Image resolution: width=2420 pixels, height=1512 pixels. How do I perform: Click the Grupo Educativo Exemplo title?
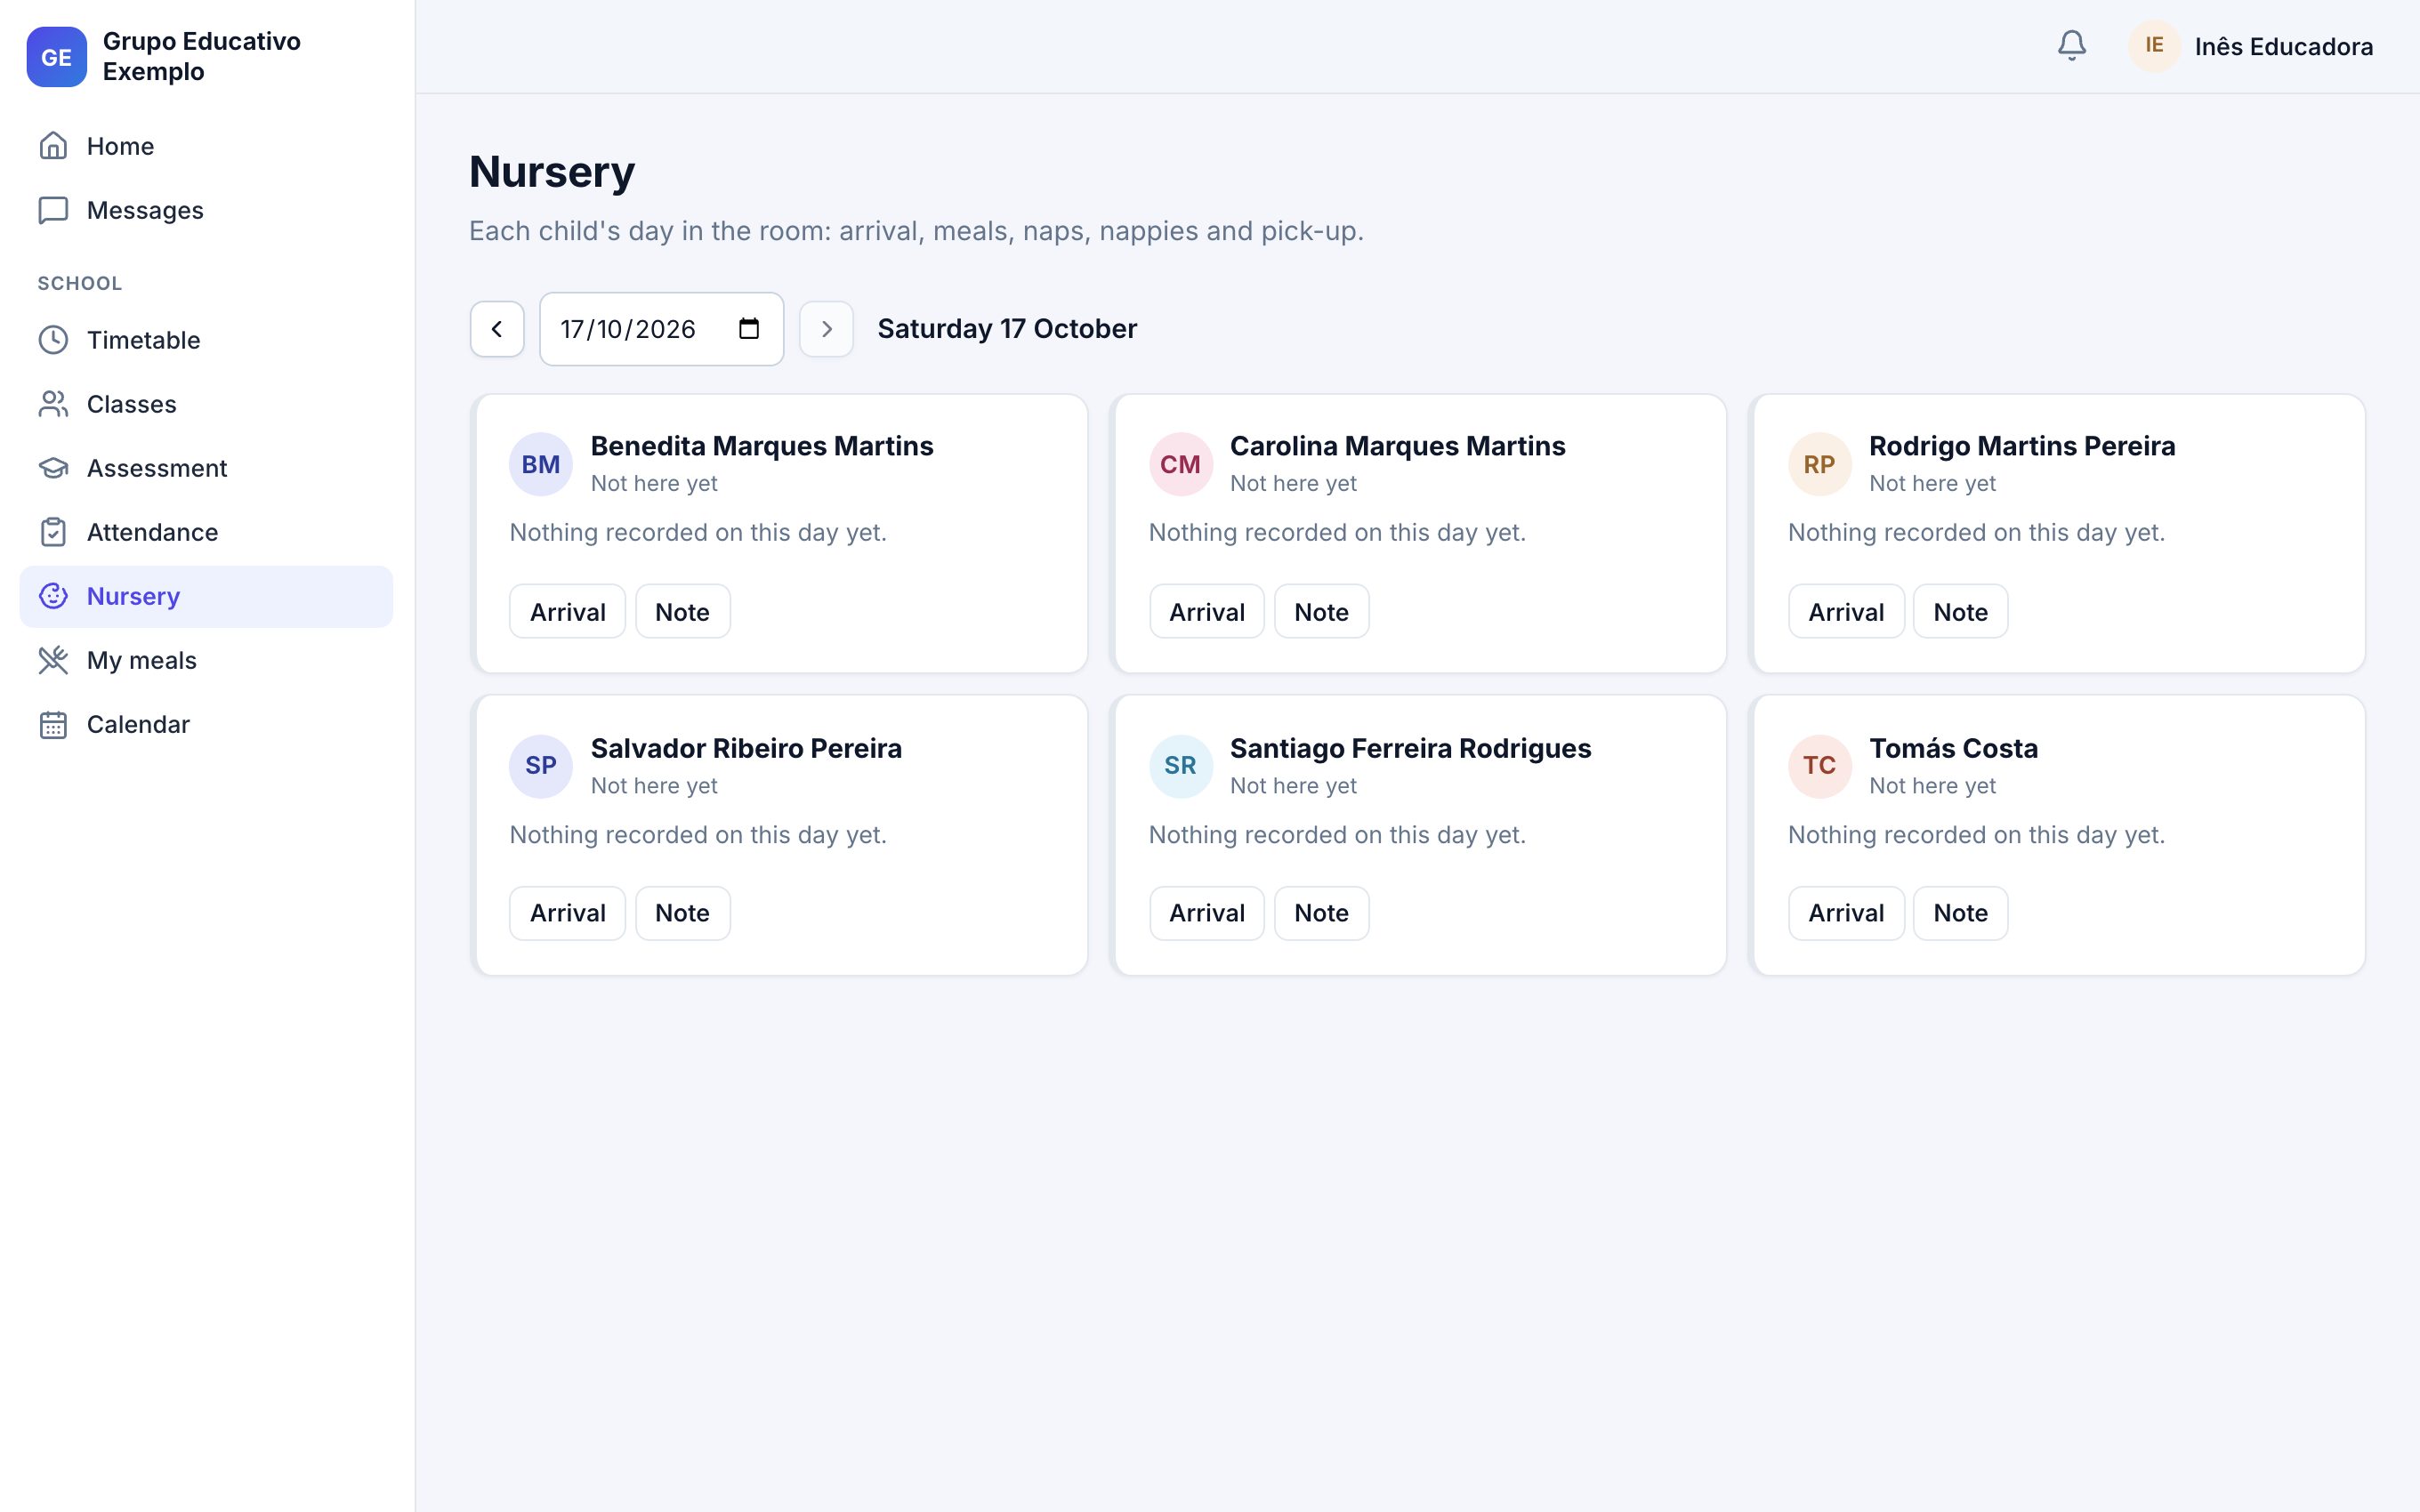202,56
